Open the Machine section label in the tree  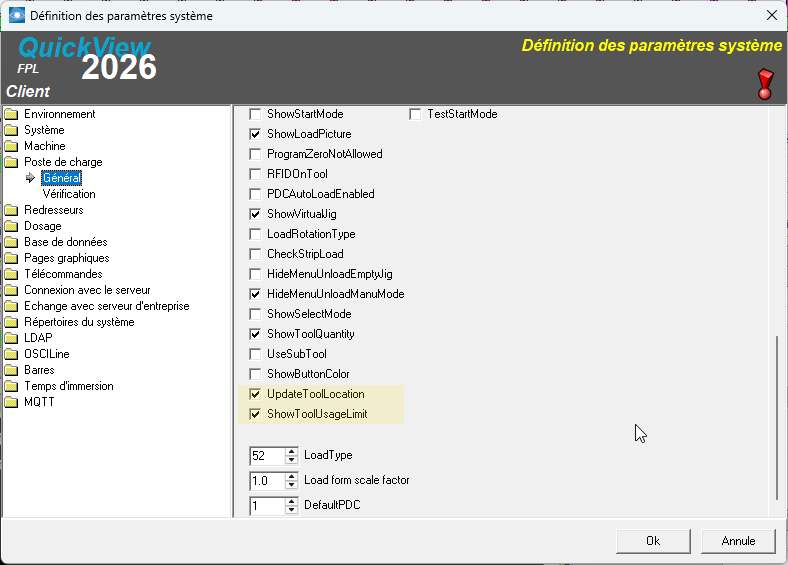click(x=45, y=146)
